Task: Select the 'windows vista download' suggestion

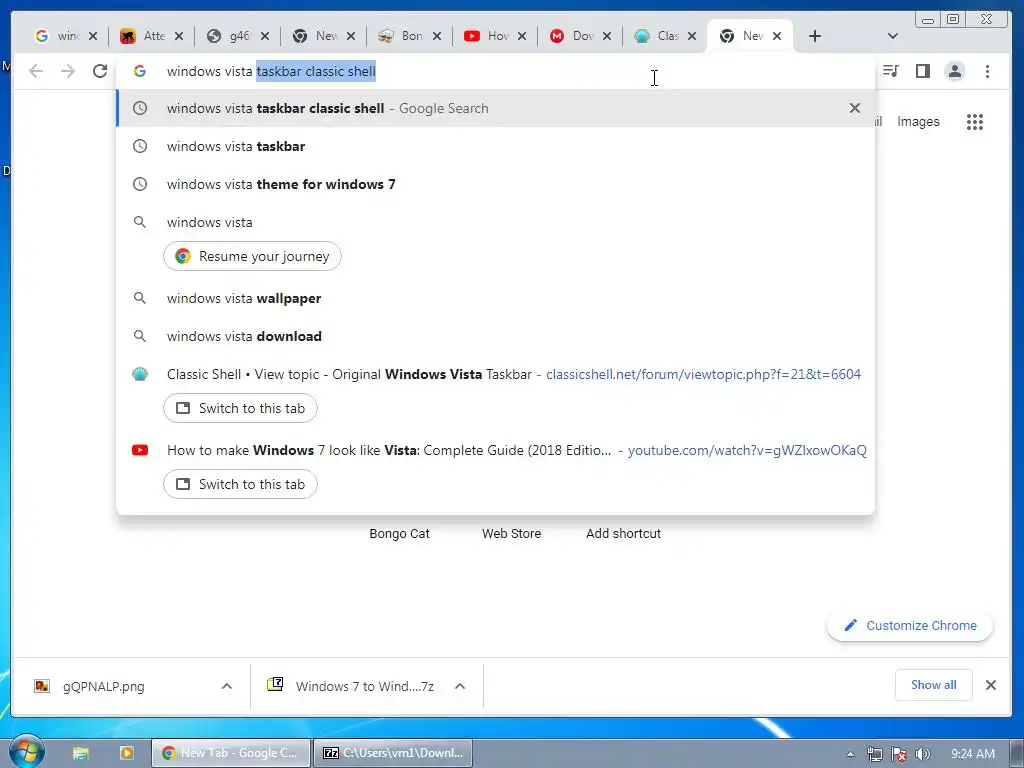Action: [496, 336]
